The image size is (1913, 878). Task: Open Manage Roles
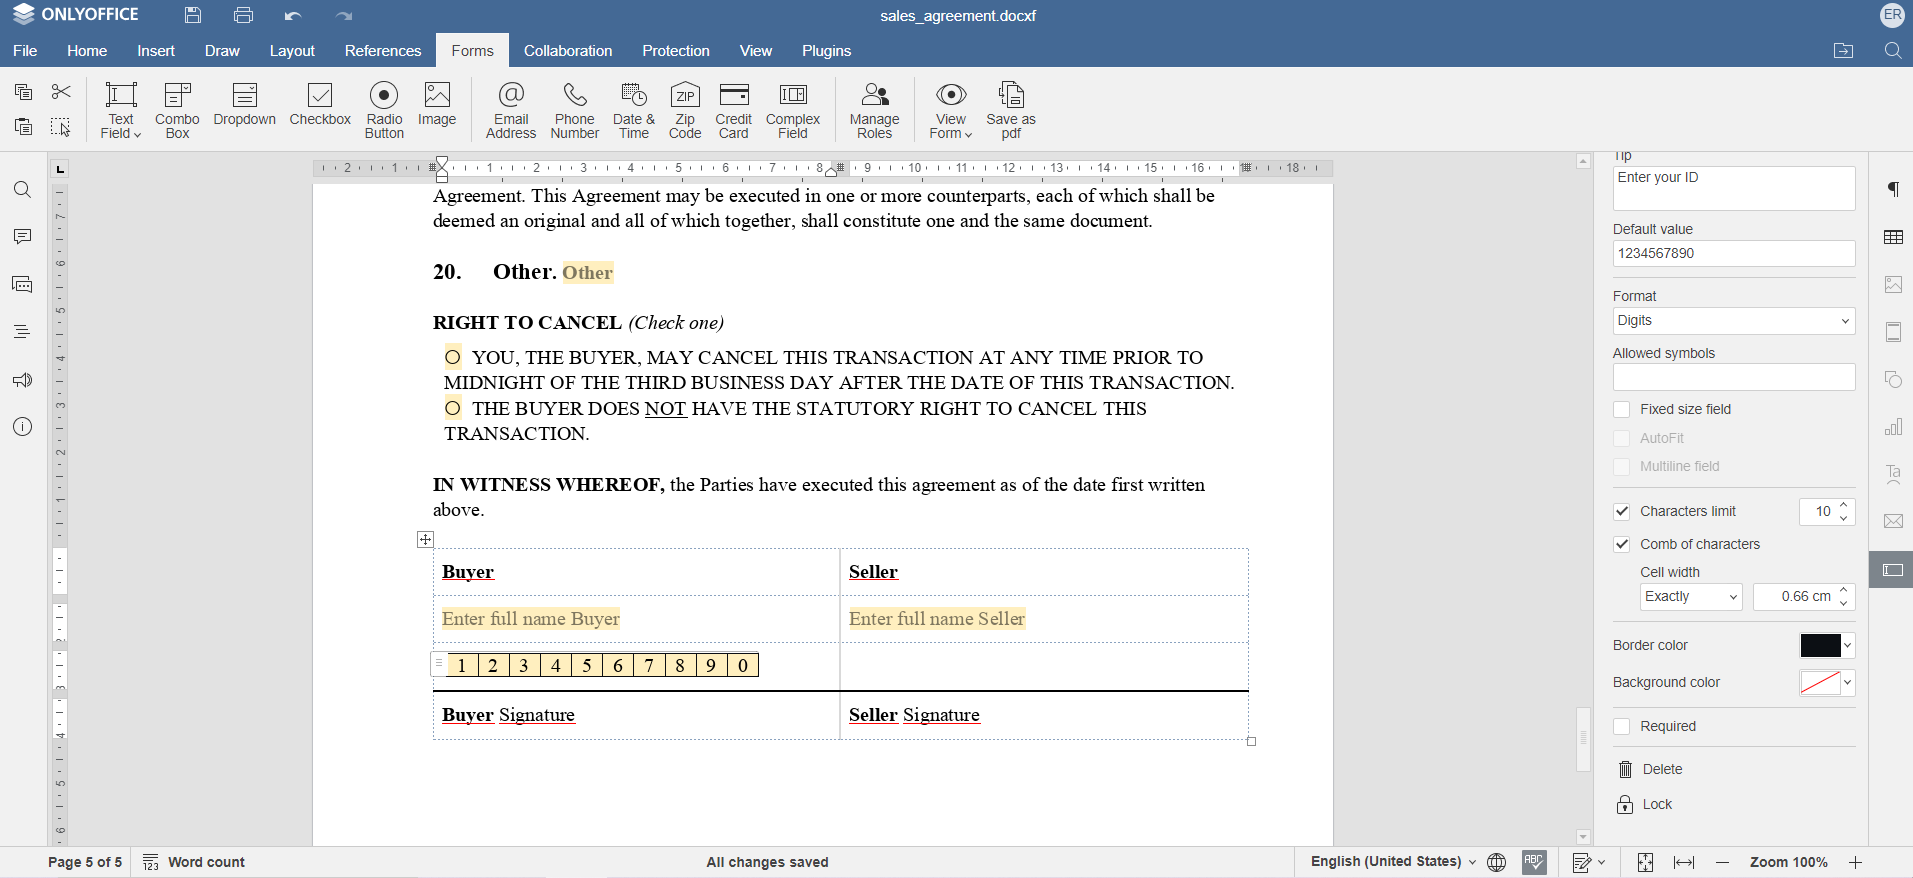click(874, 109)
